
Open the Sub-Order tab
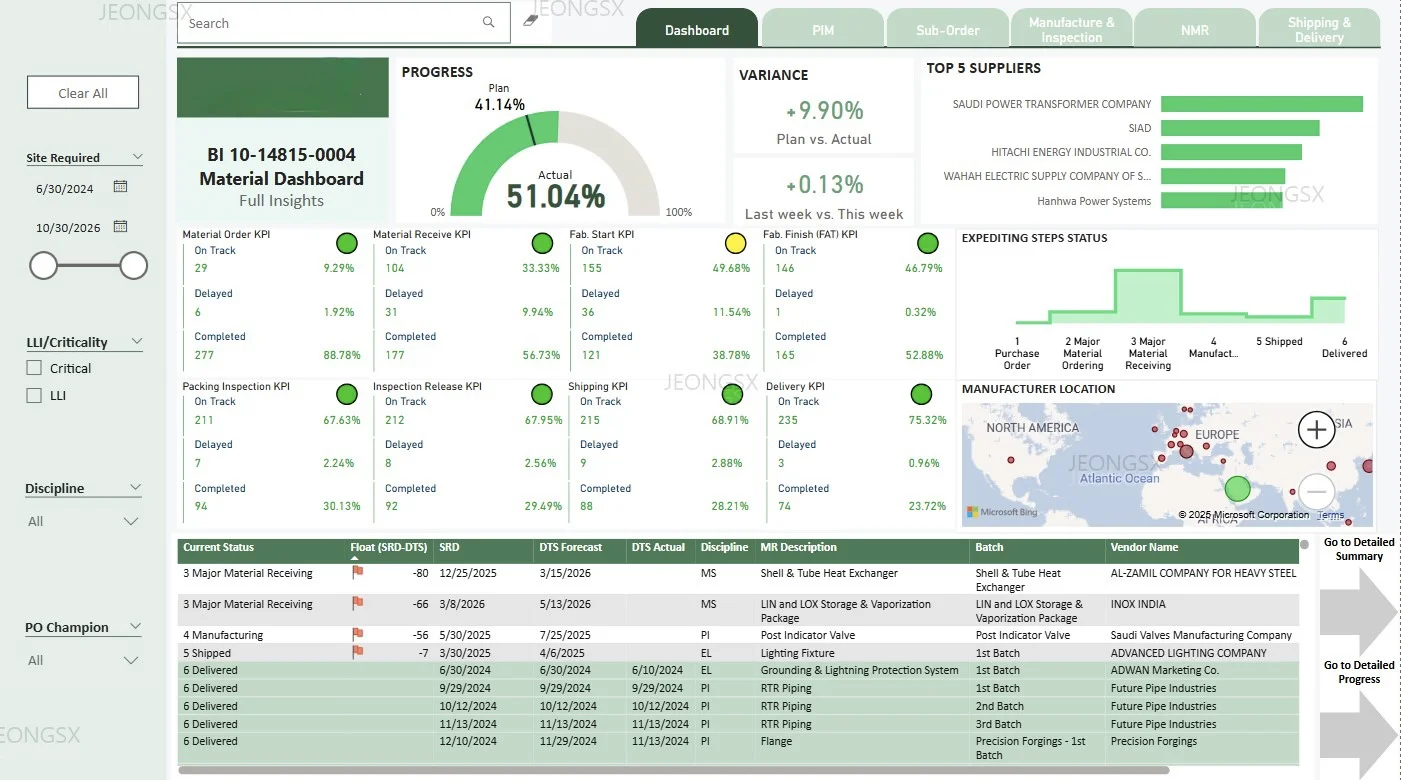click(948, 28)
